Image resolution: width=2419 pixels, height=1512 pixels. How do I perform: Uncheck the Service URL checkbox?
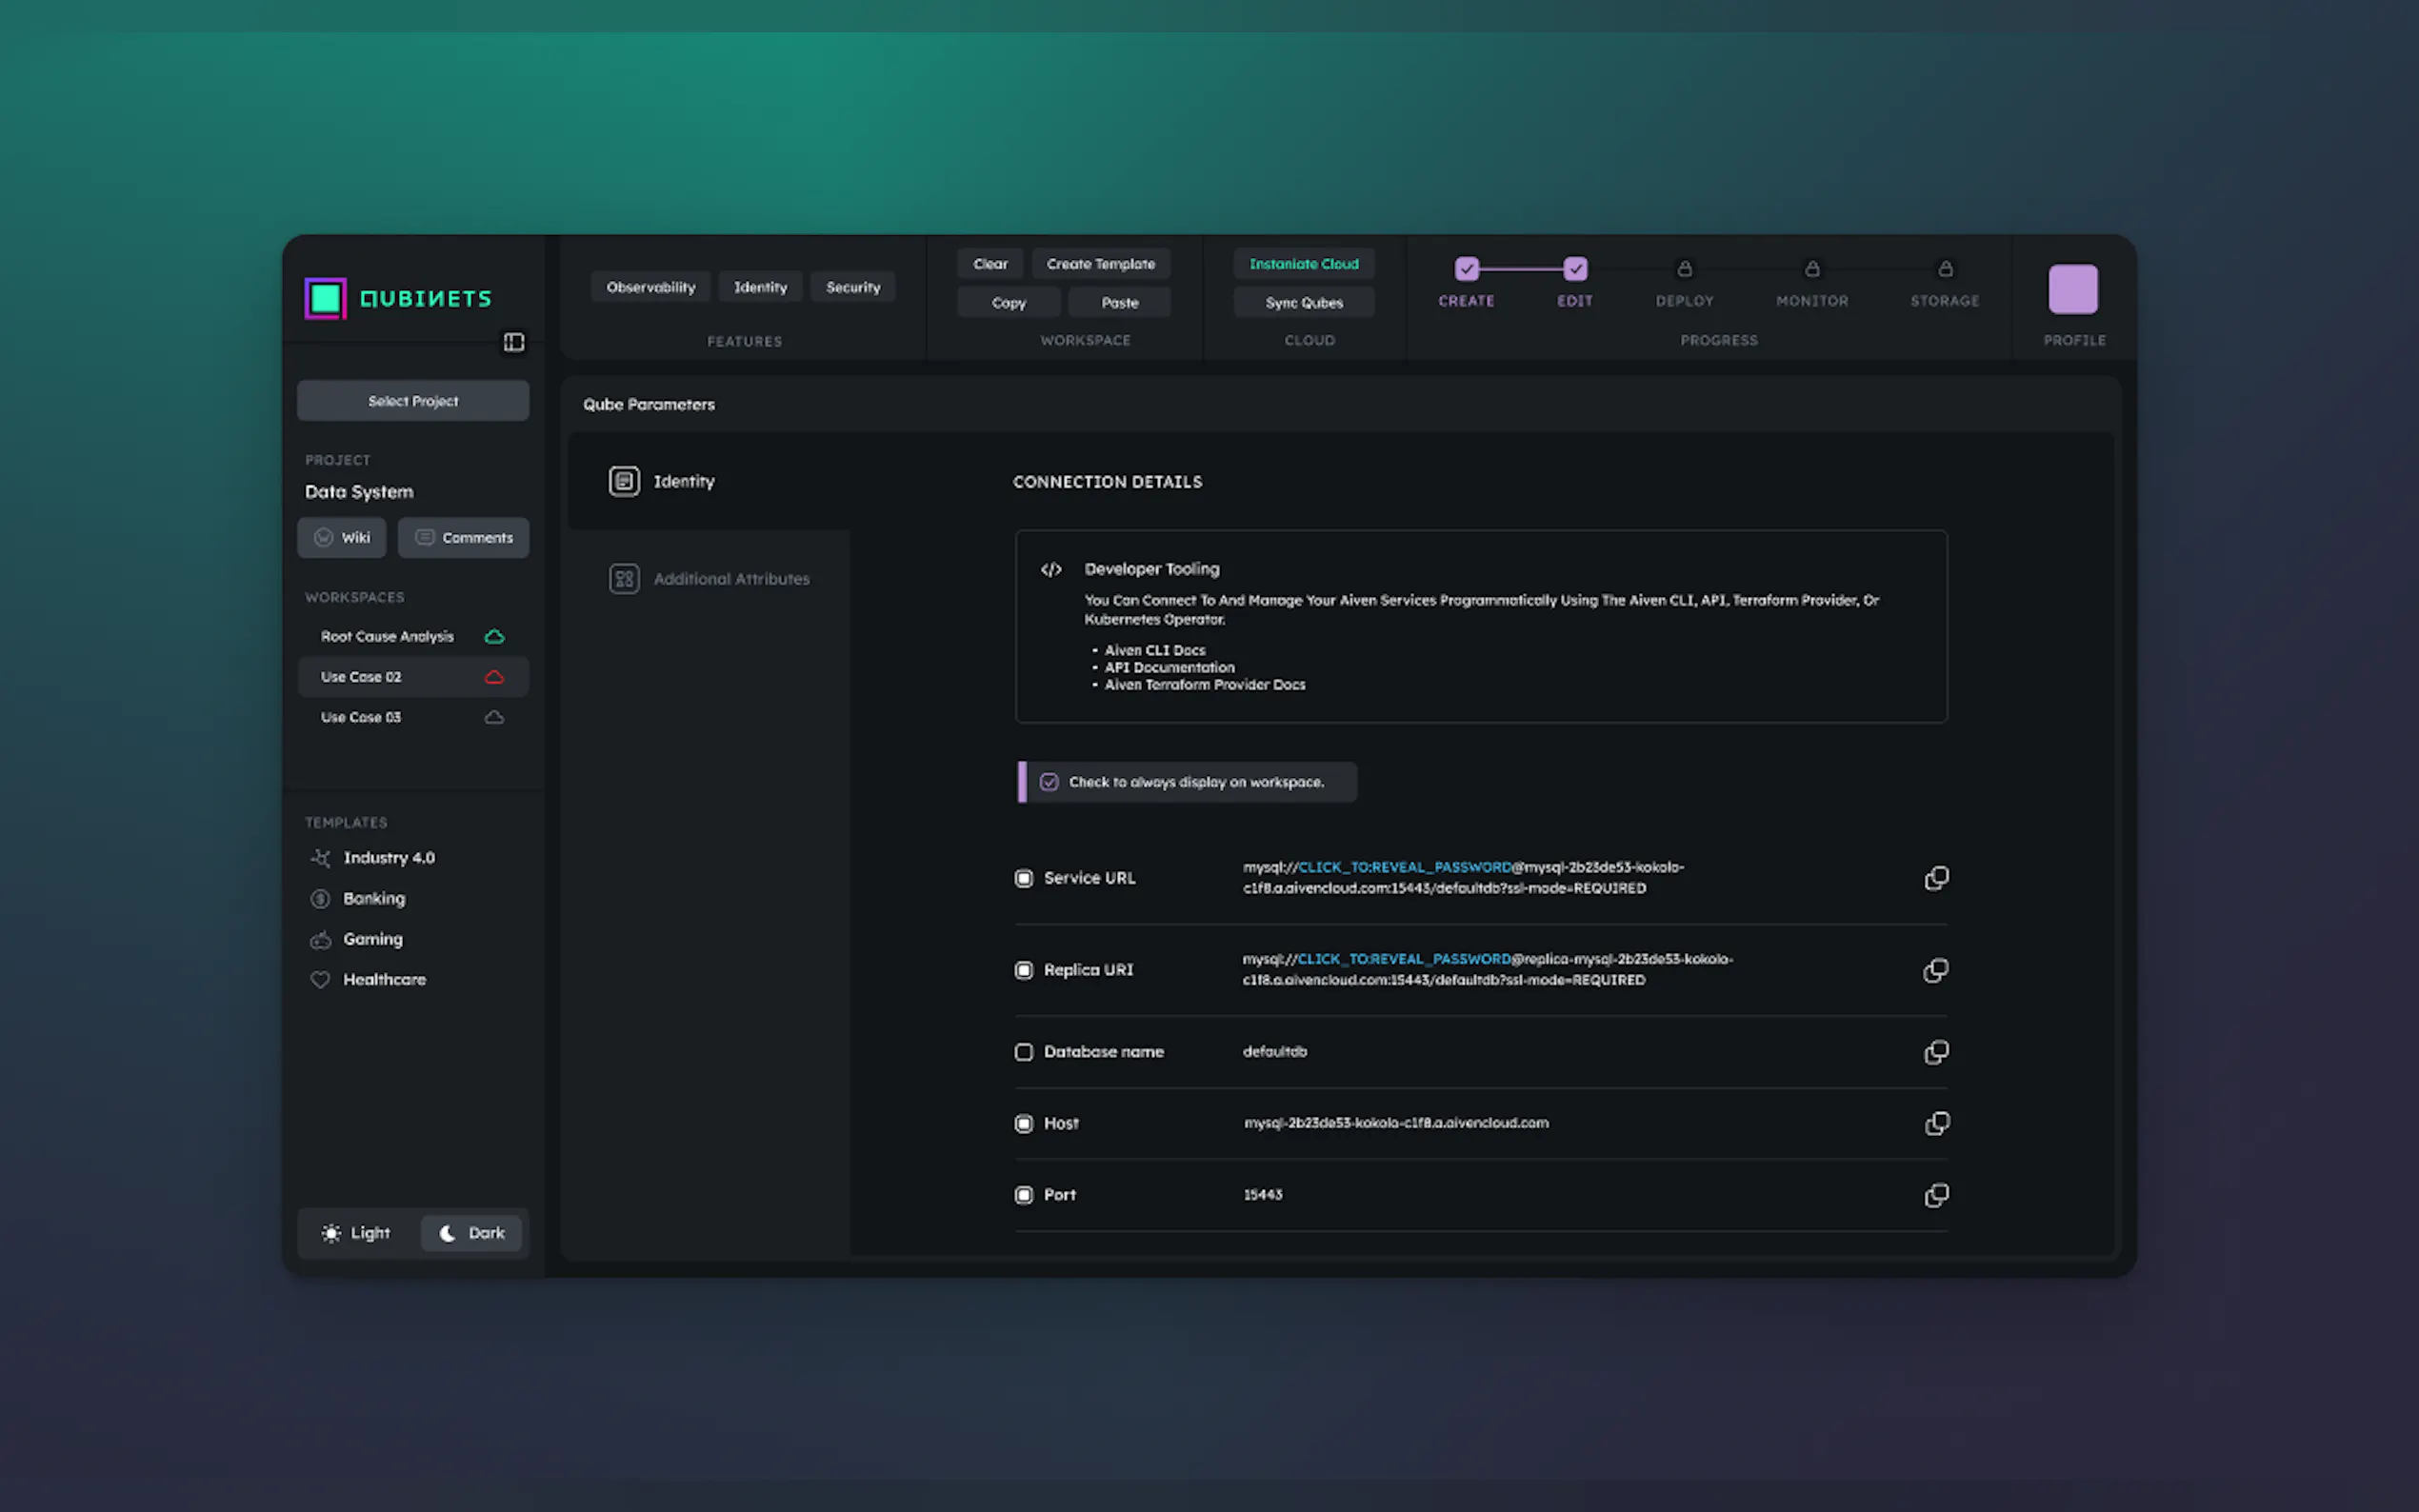click(x=1023, y=878)
